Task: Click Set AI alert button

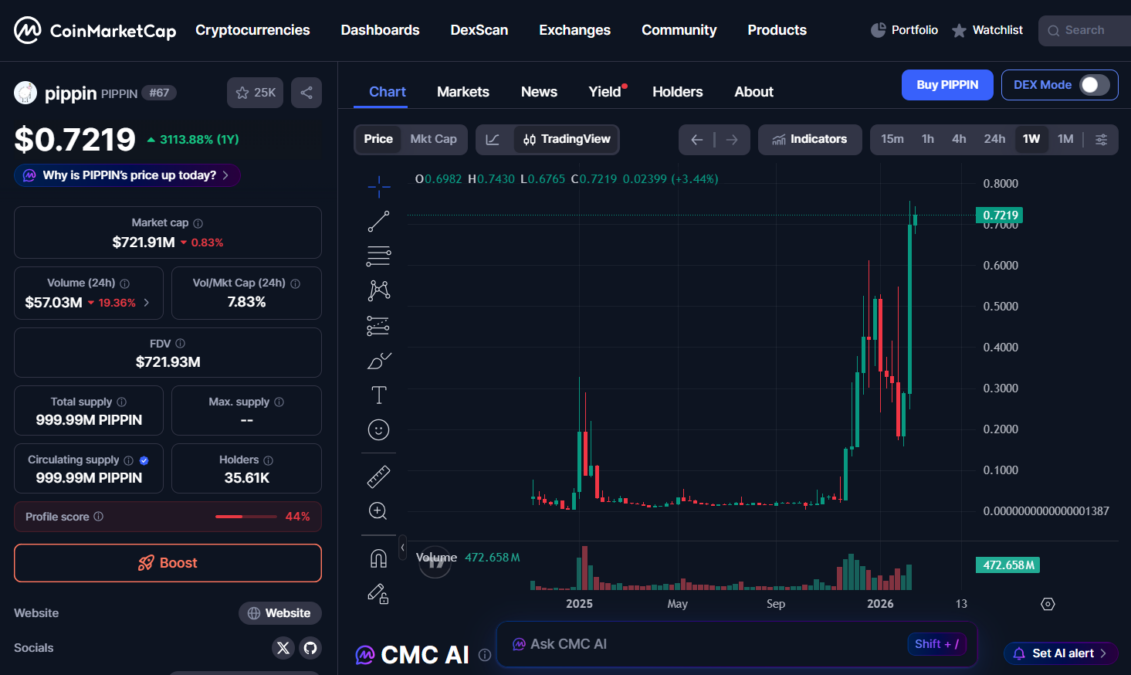Action: 1061,653
